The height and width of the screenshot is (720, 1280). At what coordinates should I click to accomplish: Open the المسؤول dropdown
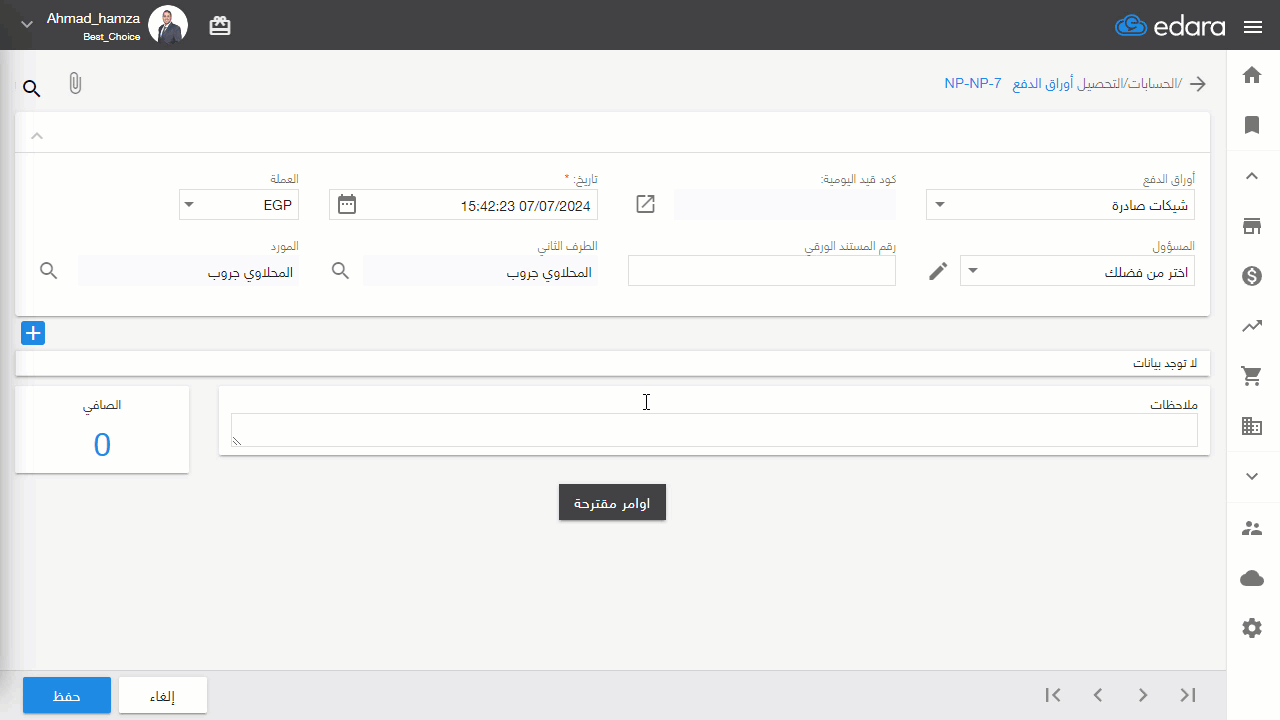point(1077,271)
